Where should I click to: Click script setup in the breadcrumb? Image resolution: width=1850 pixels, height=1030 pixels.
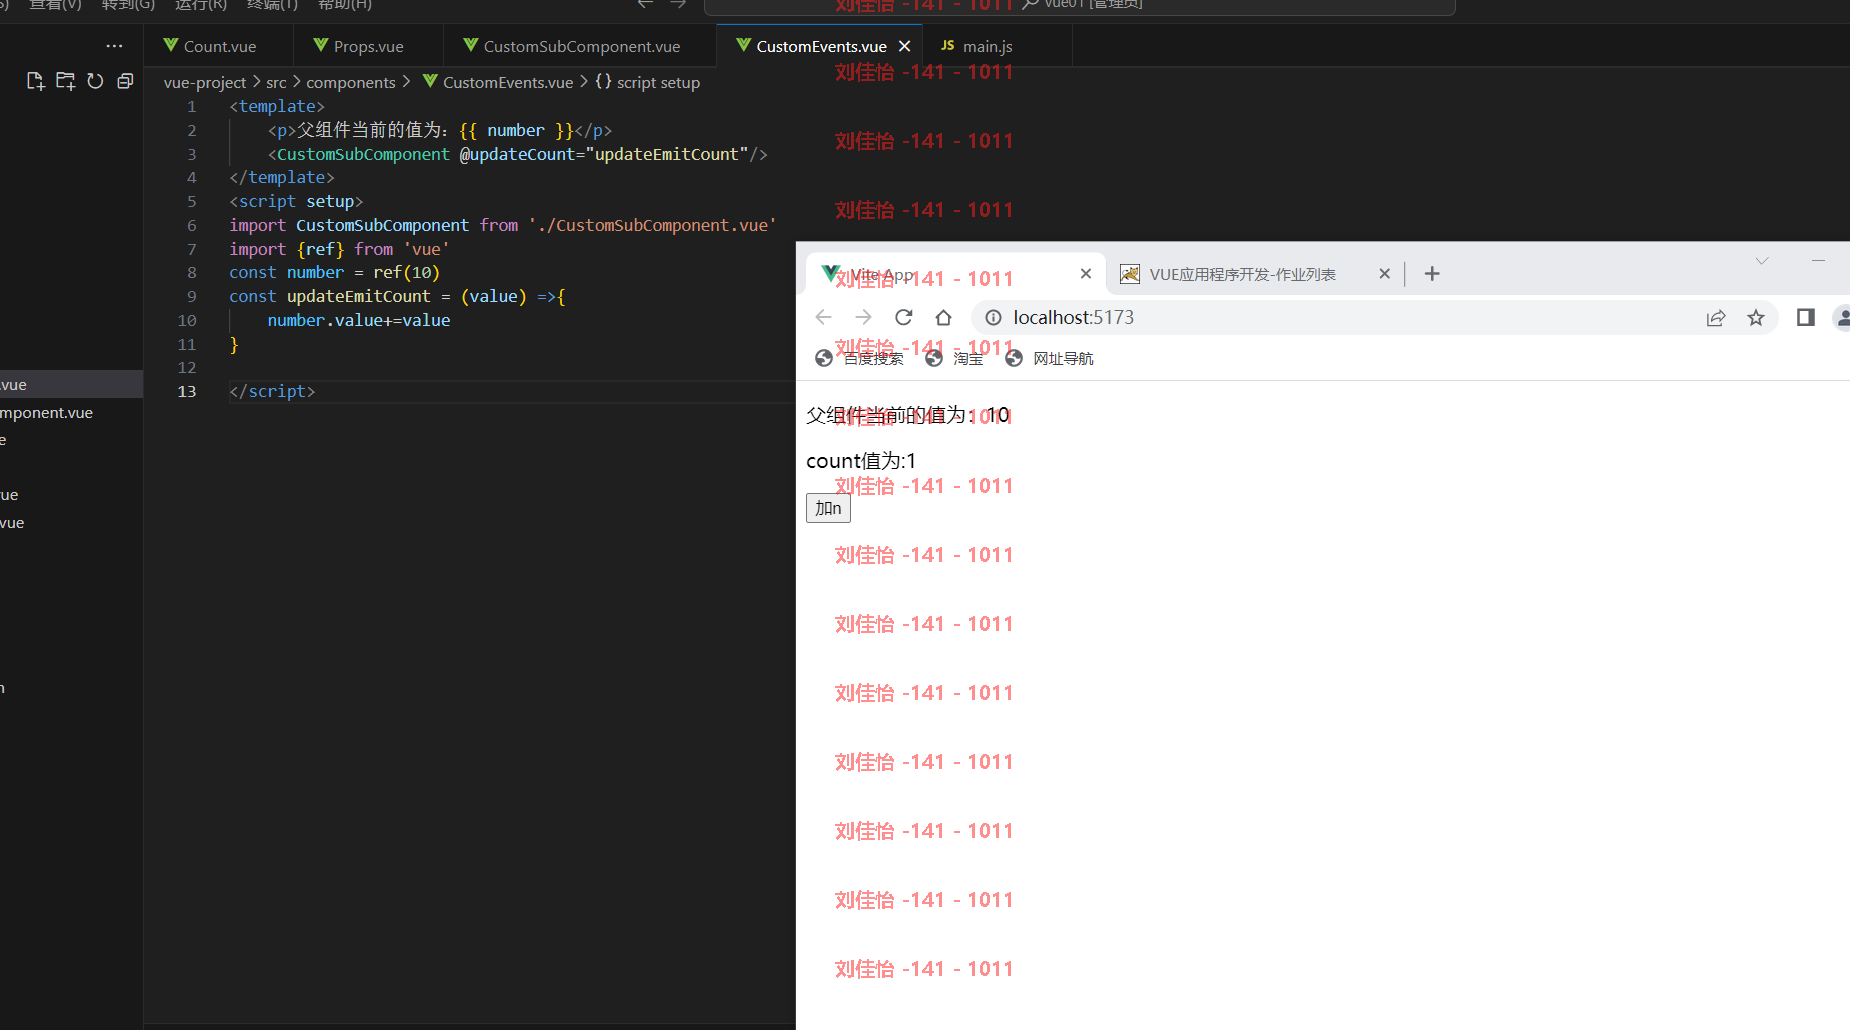point(658,82)
